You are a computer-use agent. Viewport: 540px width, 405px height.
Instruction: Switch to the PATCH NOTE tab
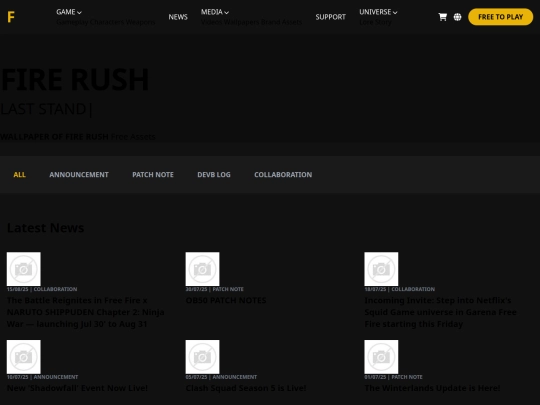pos(153,175)
